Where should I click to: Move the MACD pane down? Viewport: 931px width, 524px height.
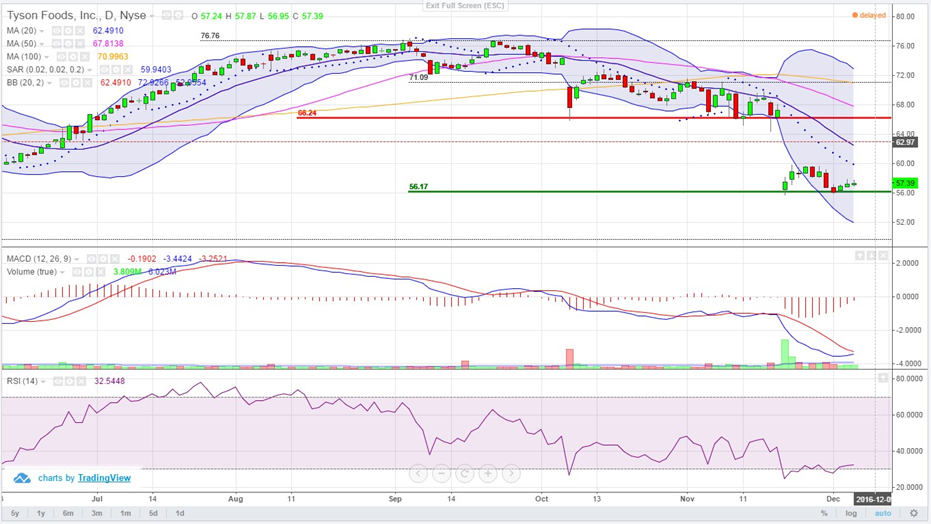[872, 255]
